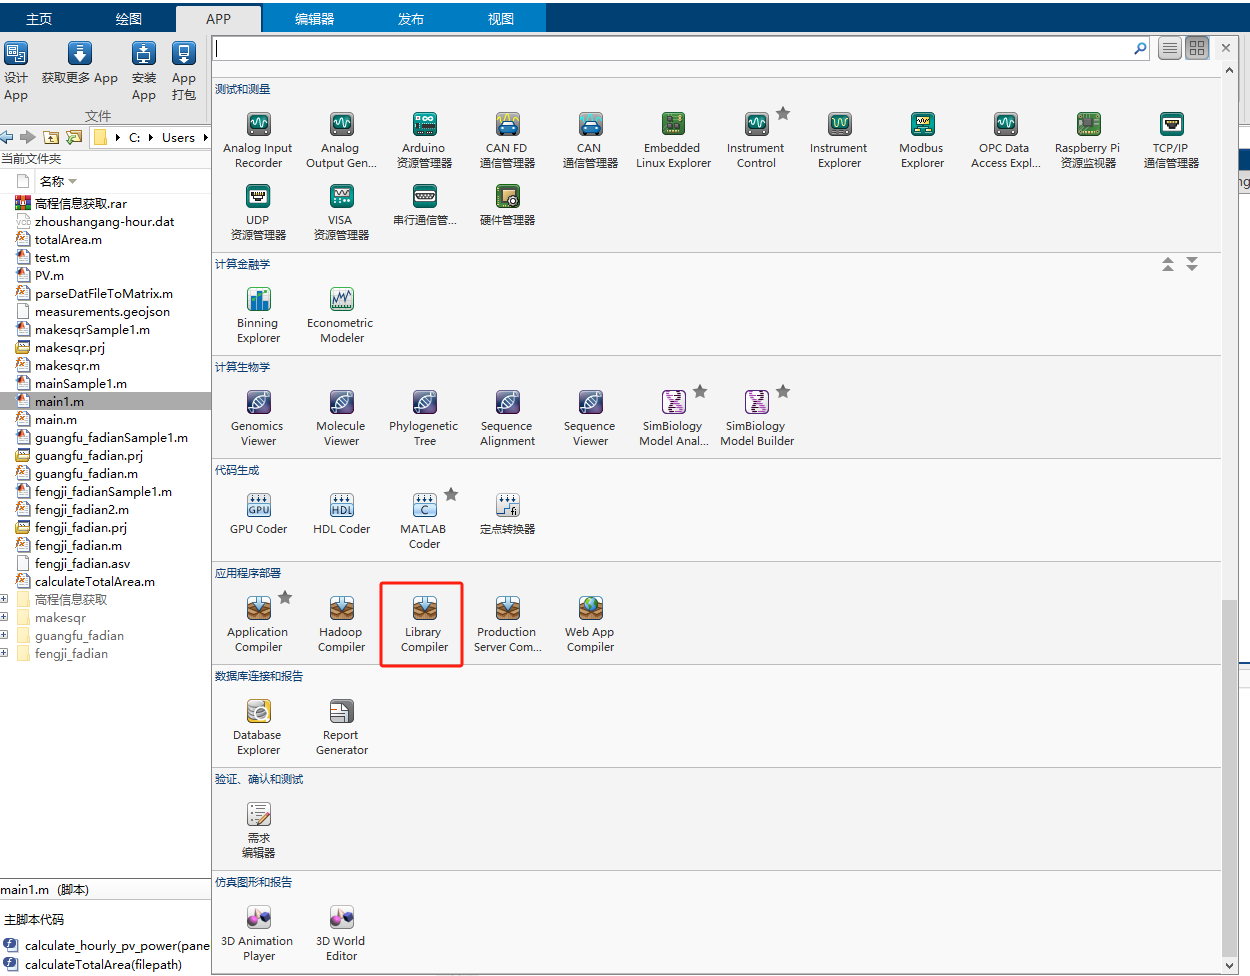
Task: Expand path arrow after Users
Action: tap(205, 138)
